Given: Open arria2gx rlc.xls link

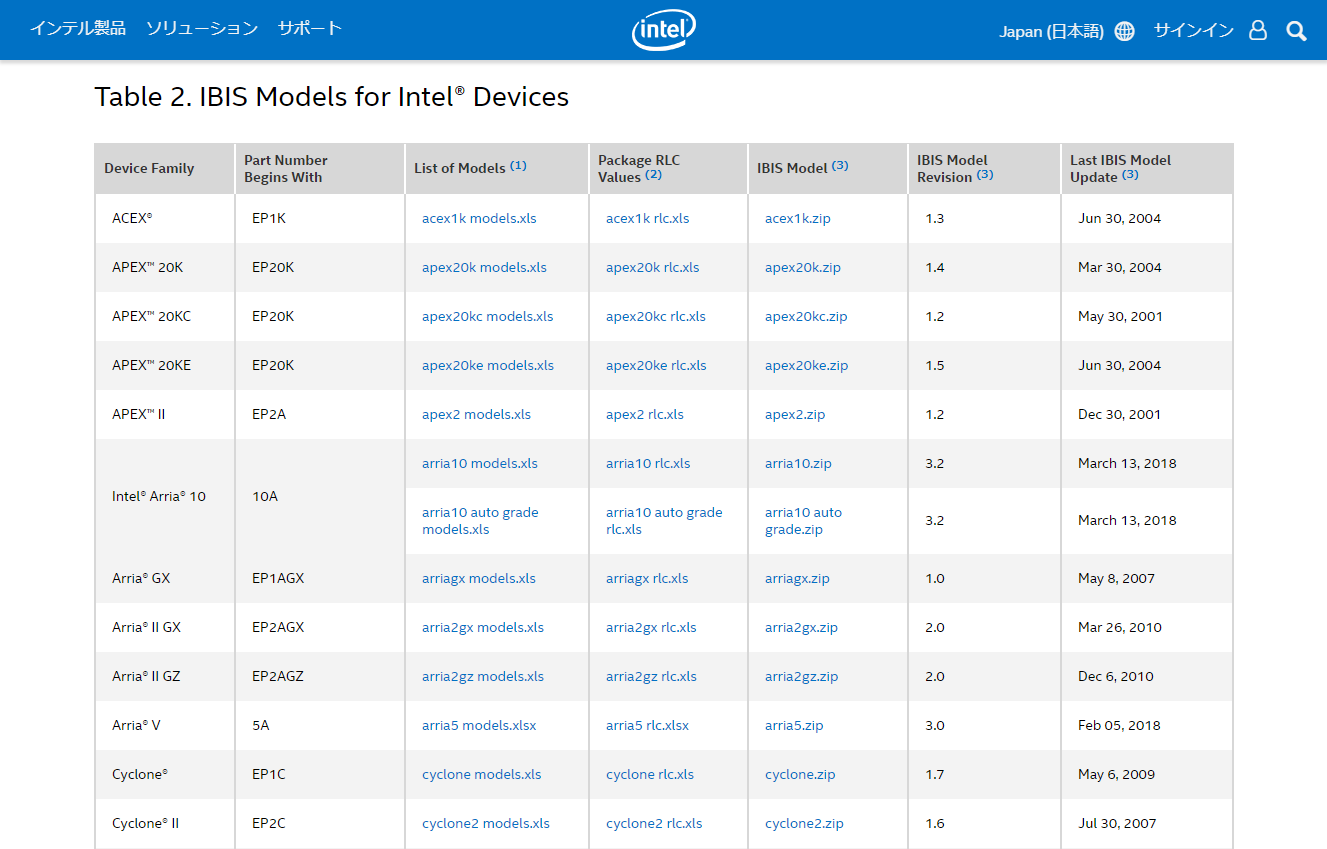Looking at the screenshot, I should (651, 627).
